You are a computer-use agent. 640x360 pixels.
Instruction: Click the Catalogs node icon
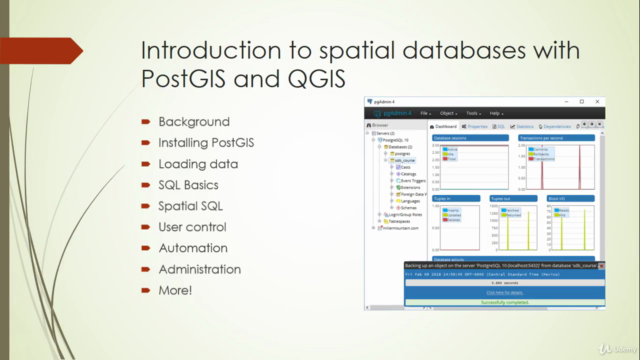[398, 174]
